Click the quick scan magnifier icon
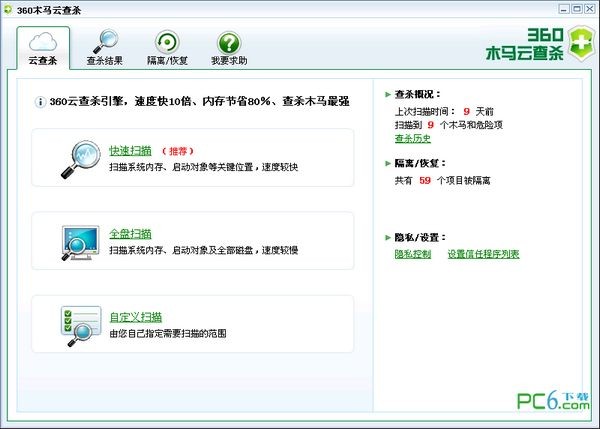The width and height of the screenshot is (600, 429). (x=80, y=159)
